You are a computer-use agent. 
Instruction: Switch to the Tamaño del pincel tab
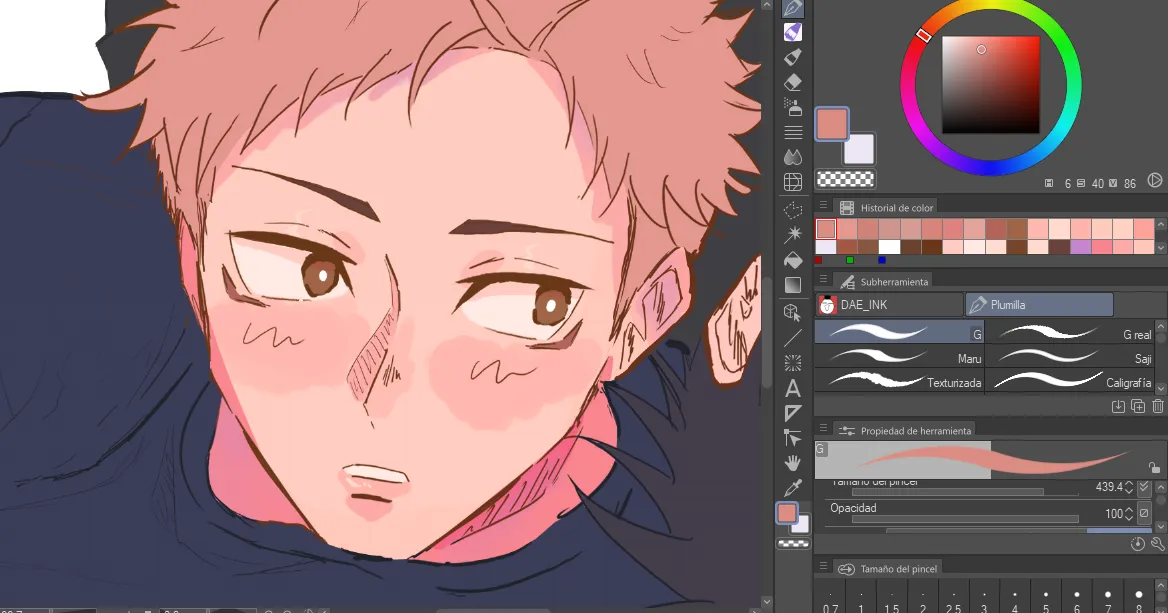pos(887,568)
